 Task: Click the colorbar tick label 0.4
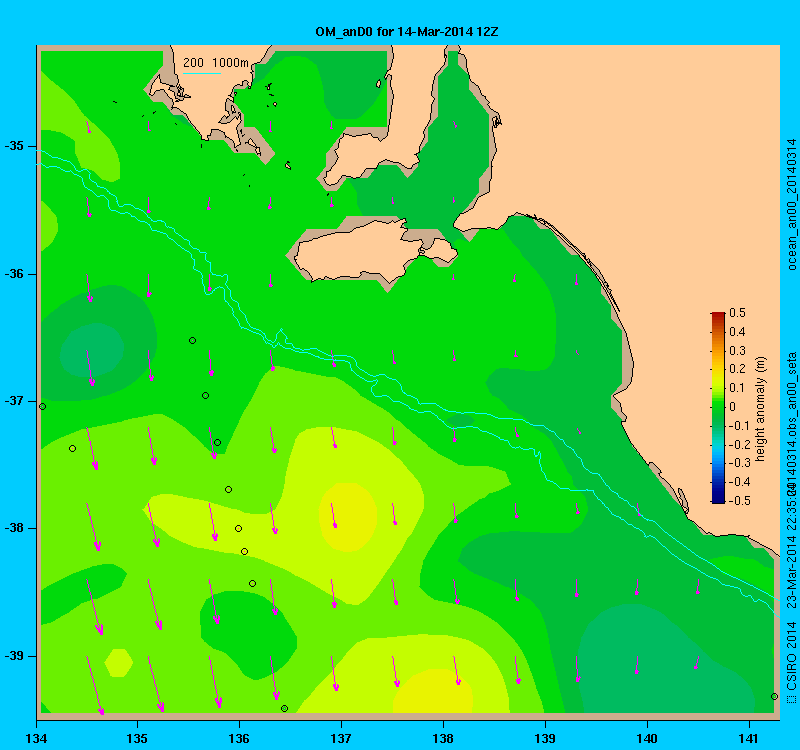[737, 332]
